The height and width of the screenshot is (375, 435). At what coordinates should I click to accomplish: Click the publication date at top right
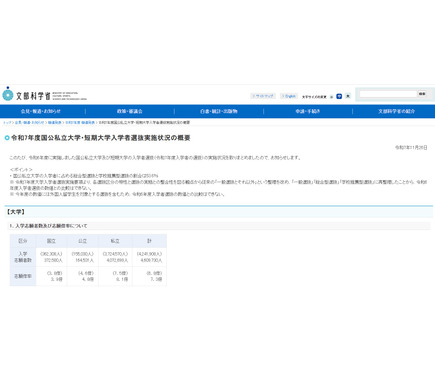411,147
